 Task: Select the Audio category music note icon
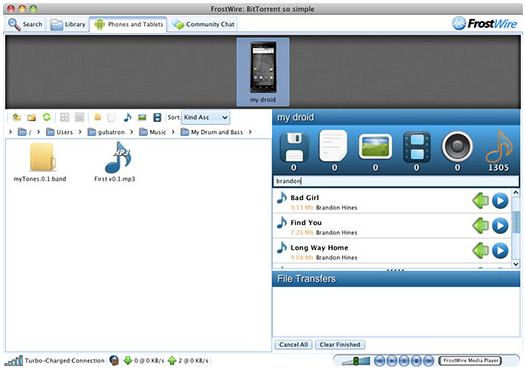tap(499, 147)
